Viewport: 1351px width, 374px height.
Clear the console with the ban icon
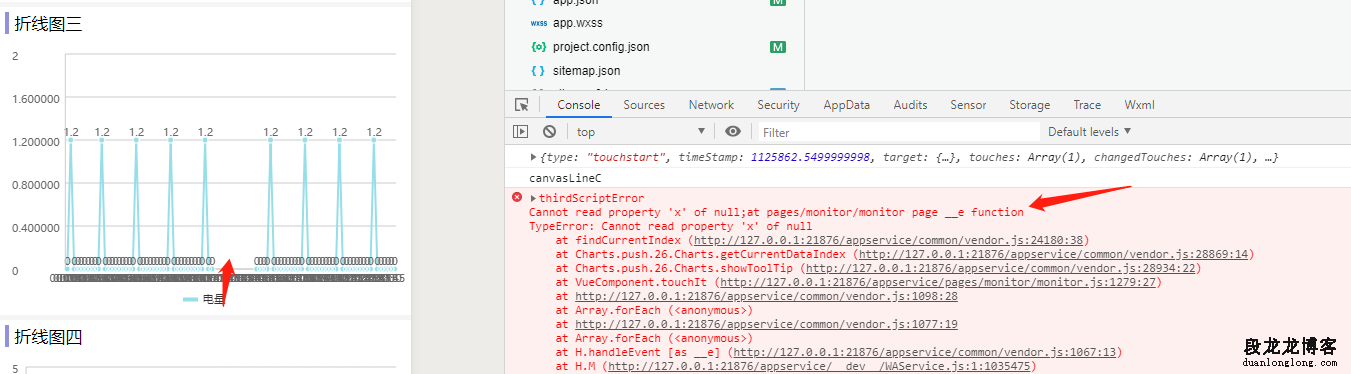coord(549,132)
